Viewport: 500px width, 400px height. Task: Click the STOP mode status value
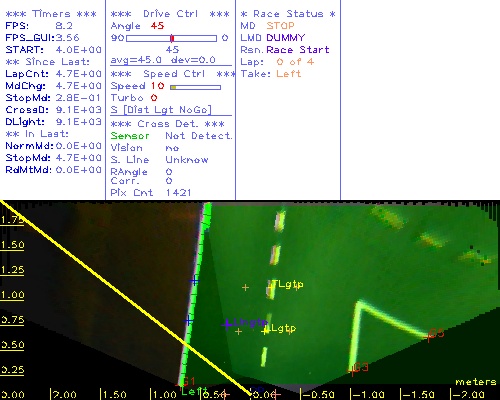(x=280, y=26)
